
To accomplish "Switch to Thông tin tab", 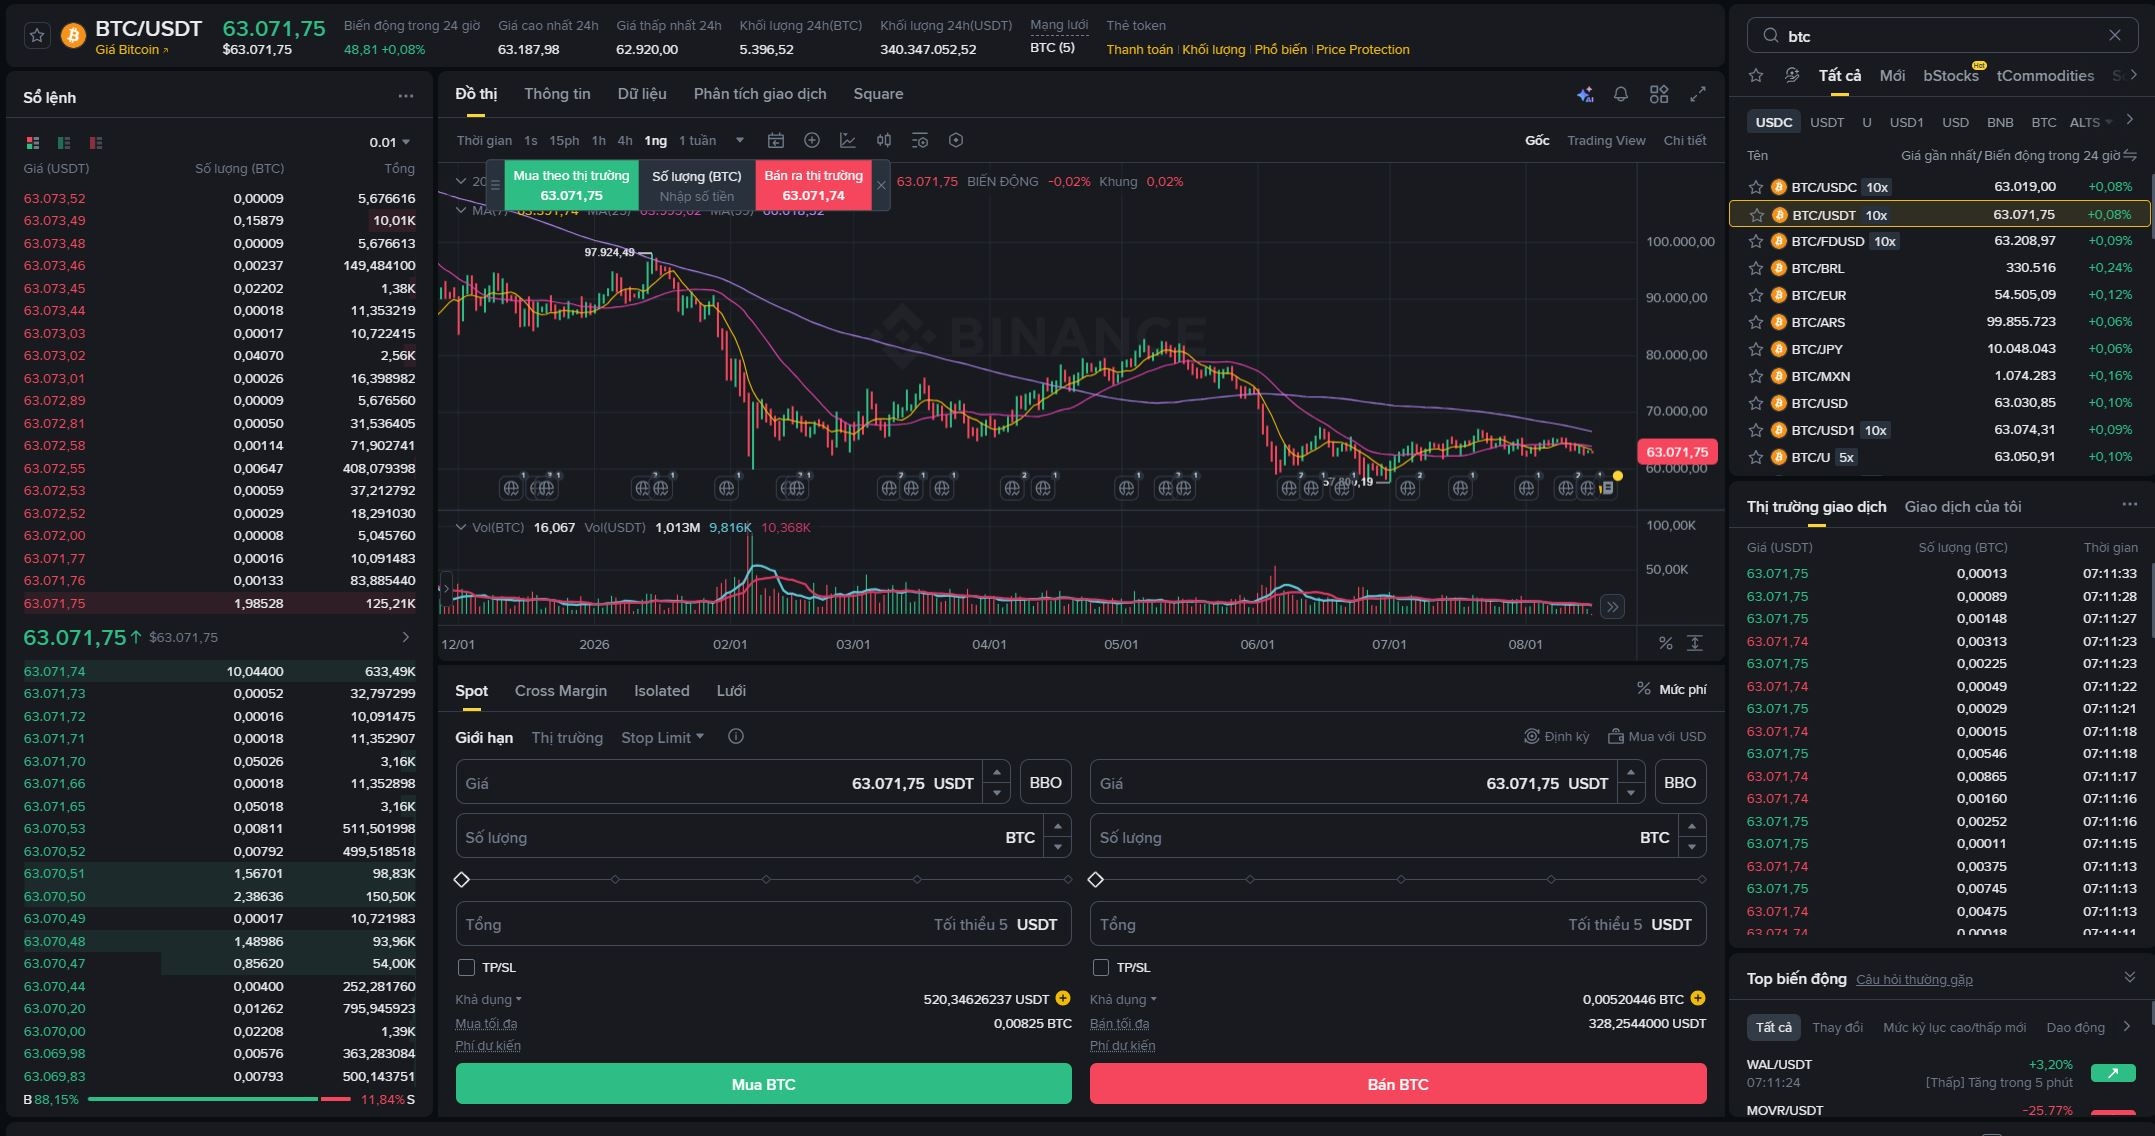I will click(x=557, y=94).
